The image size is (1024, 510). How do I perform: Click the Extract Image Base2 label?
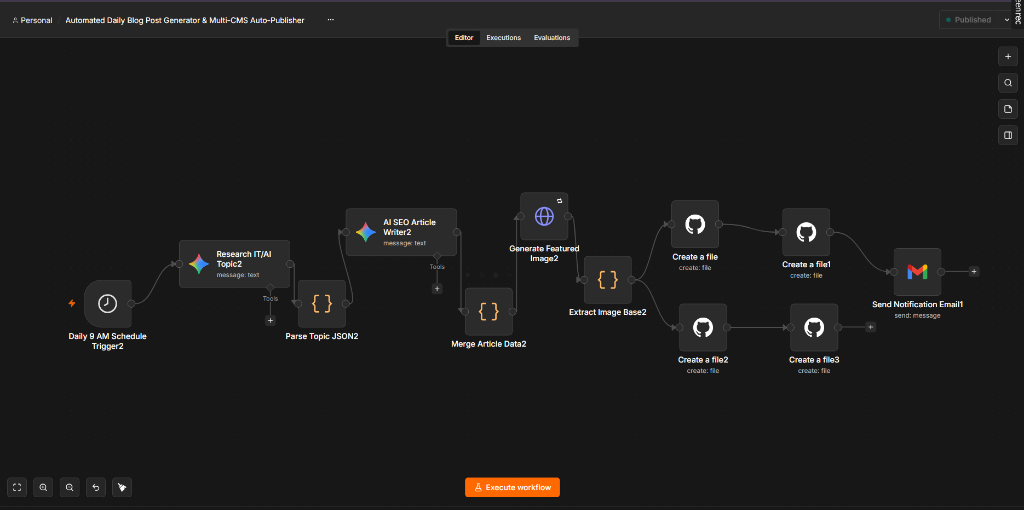click(x=607, y=312)
